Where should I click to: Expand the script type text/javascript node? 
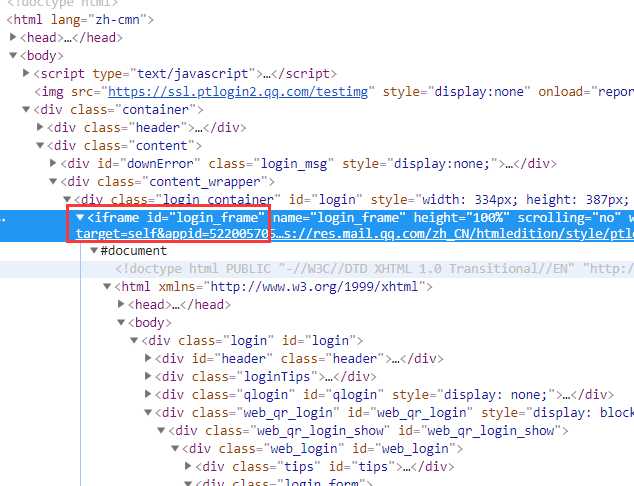click(26, 73)
